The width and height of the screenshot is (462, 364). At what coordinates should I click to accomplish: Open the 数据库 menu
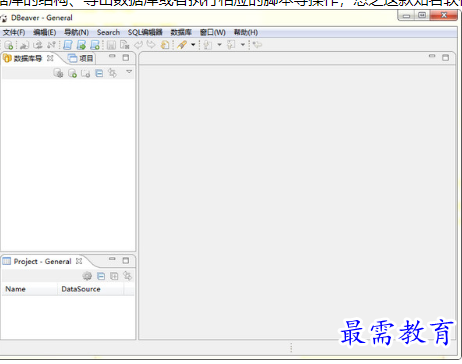click(x=181, y=32)
